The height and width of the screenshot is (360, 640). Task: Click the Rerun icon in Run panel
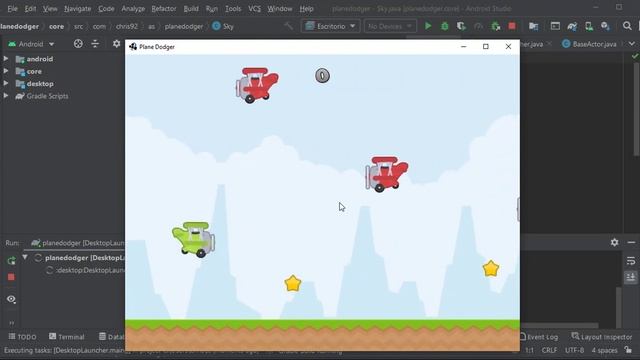pos(11,260)
